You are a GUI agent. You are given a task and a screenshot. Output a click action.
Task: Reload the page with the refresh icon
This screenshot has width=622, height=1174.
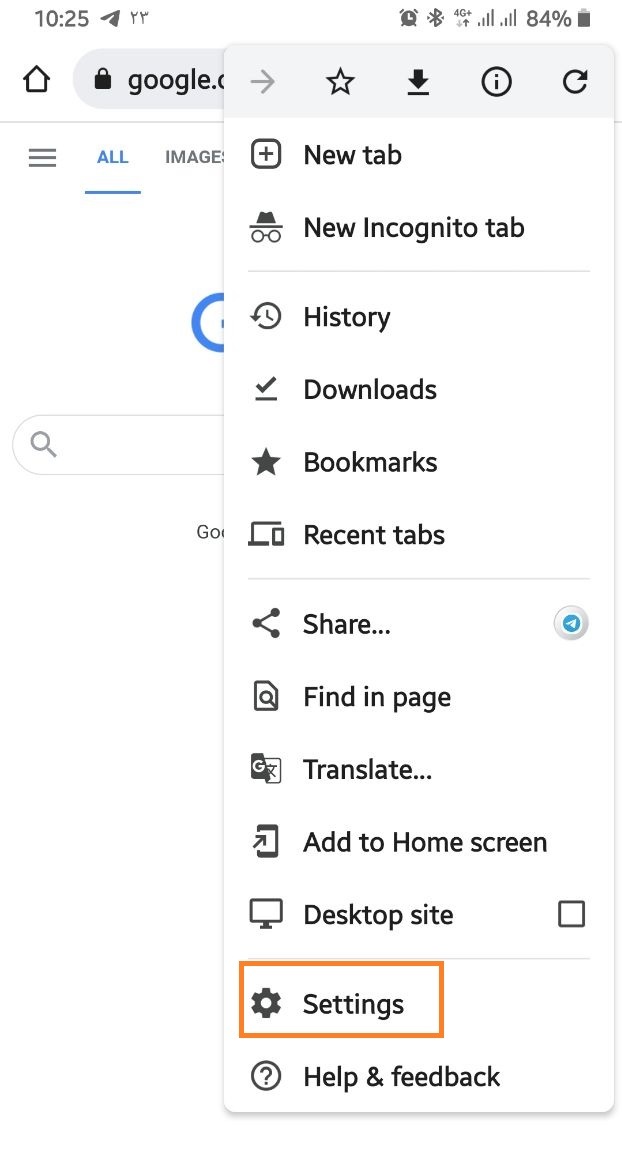(x=574, y=83)
